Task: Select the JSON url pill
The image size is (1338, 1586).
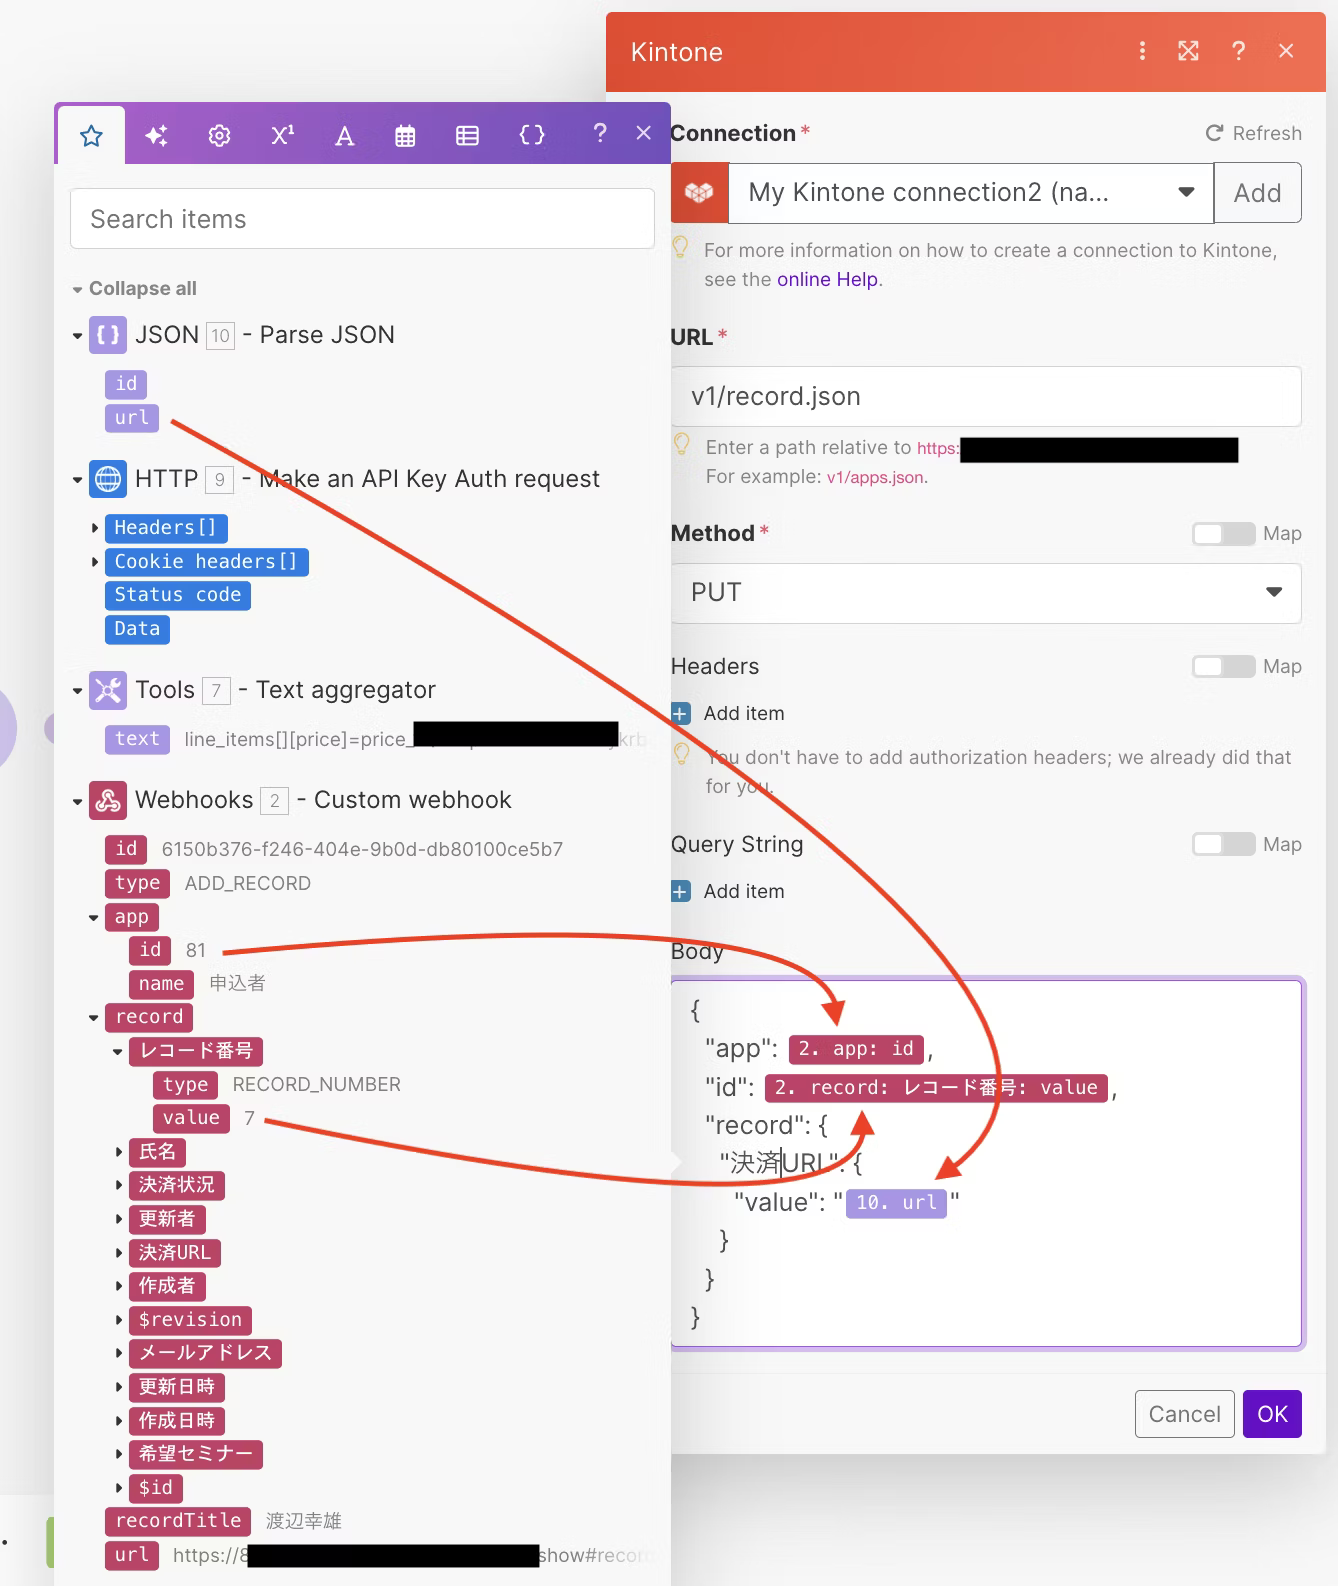Action: point(131,418)
